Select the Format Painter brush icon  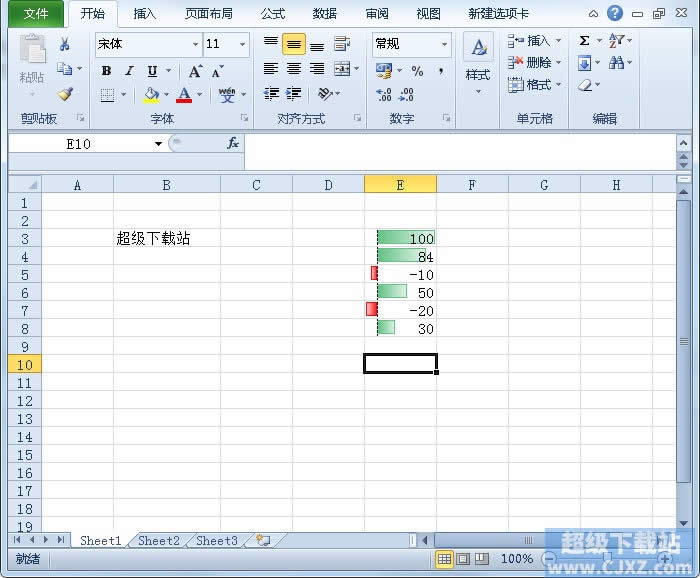coord(65,94)
